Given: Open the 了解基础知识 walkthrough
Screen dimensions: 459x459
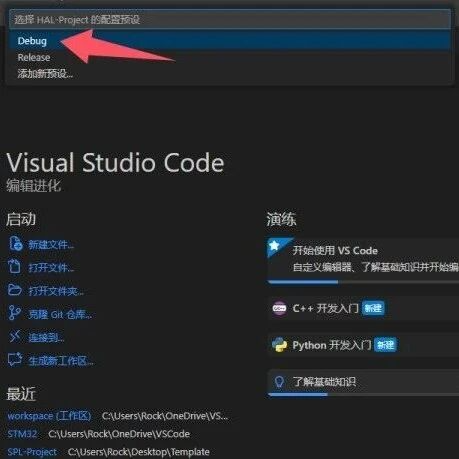Looking at the screenshot, I should (363, 382).
